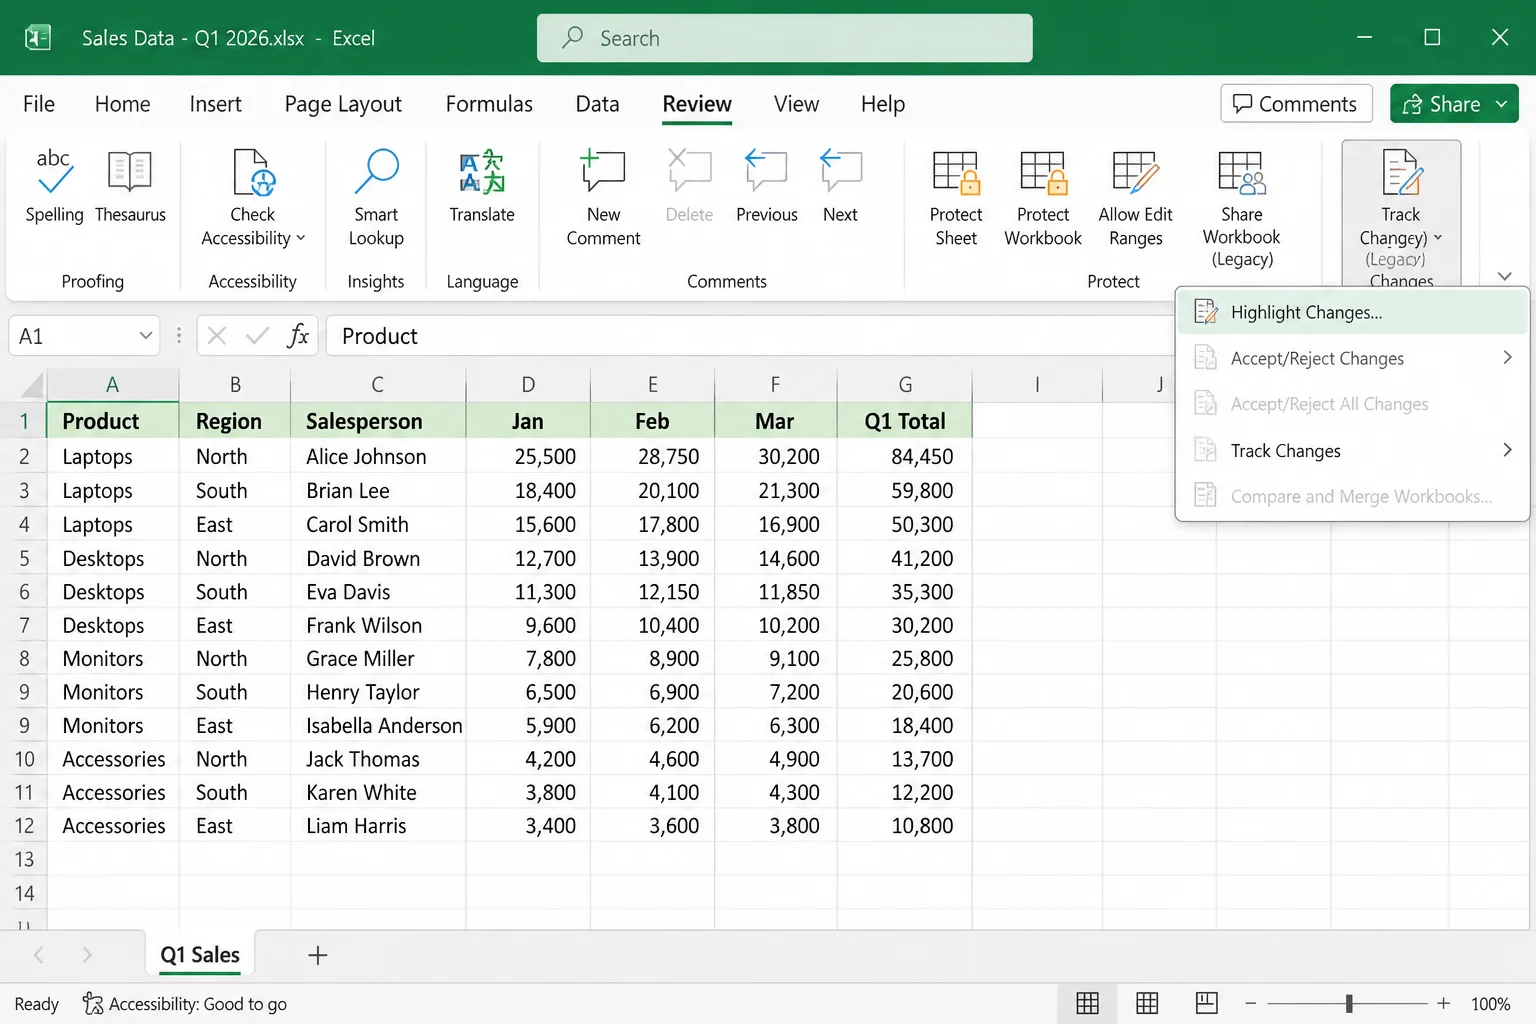Open Smart Lookup insights
Screen dimensions: 1536x1024
[x=376, y=197]
